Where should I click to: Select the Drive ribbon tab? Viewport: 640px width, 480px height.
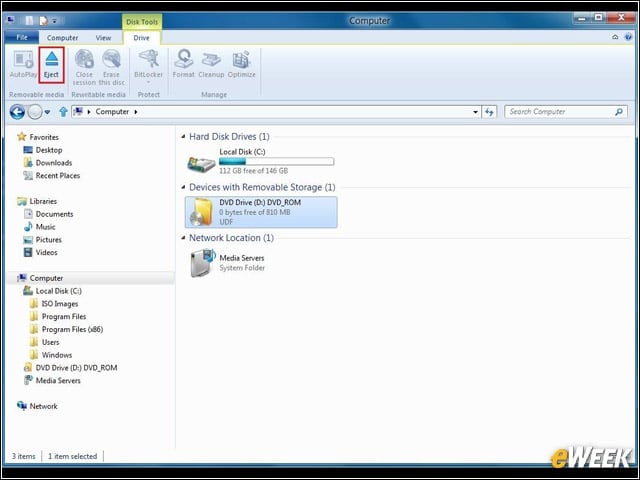point(141,38)
